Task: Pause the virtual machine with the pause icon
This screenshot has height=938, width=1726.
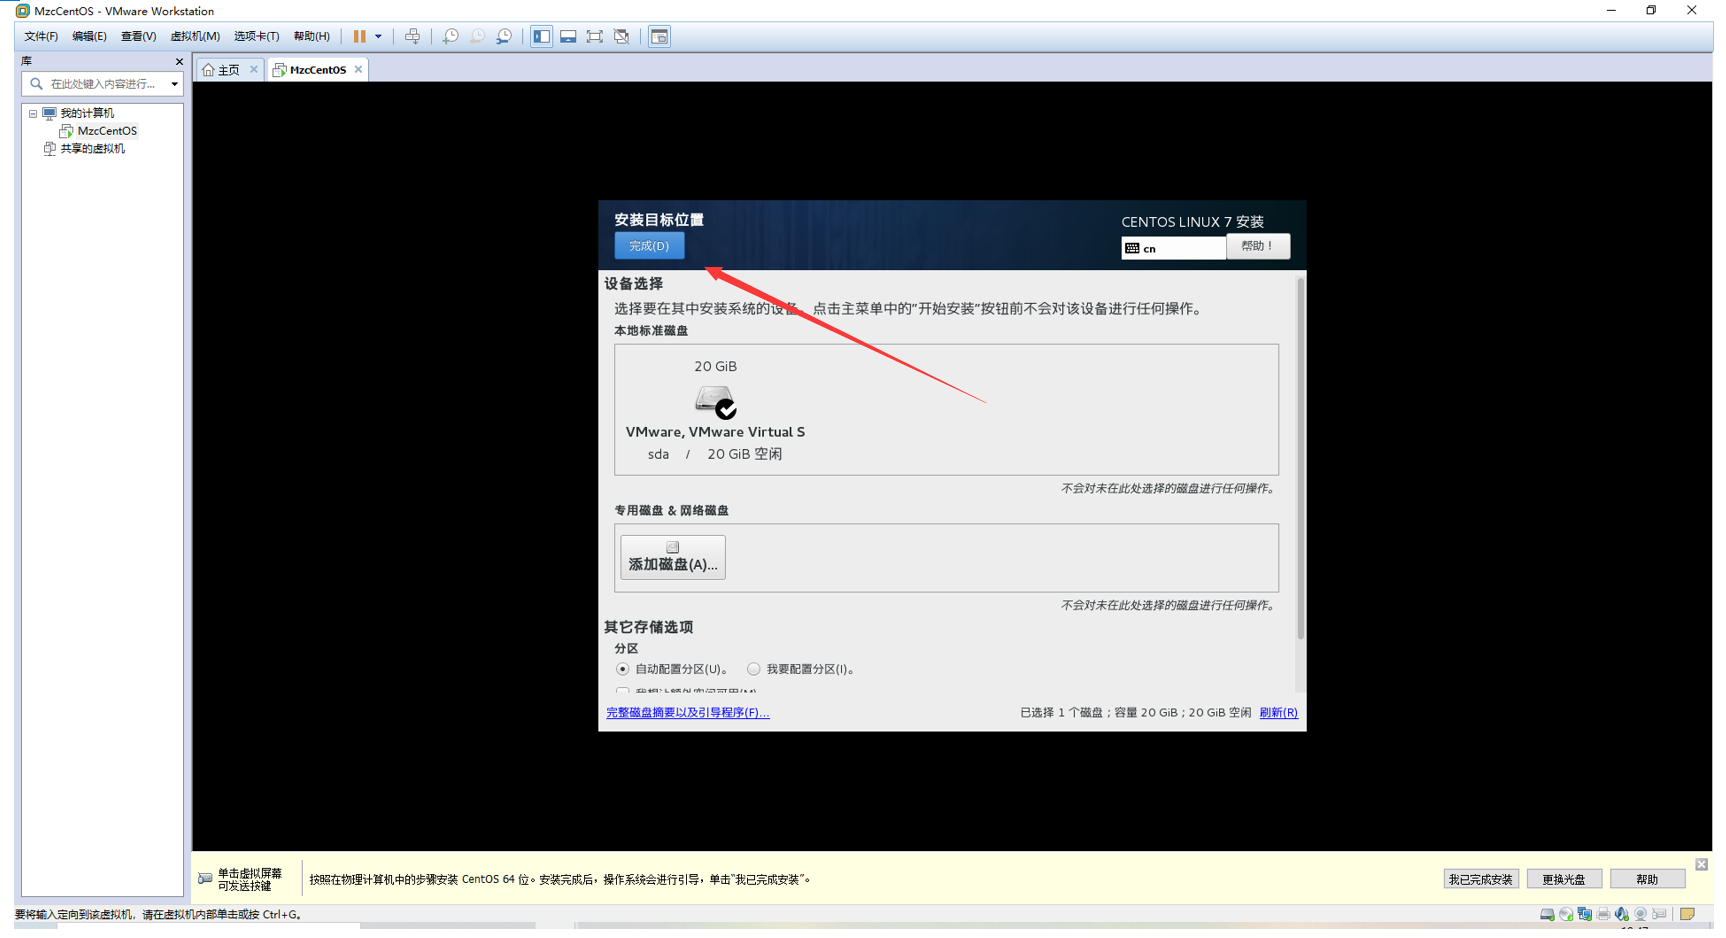Action: click(359, 36)
